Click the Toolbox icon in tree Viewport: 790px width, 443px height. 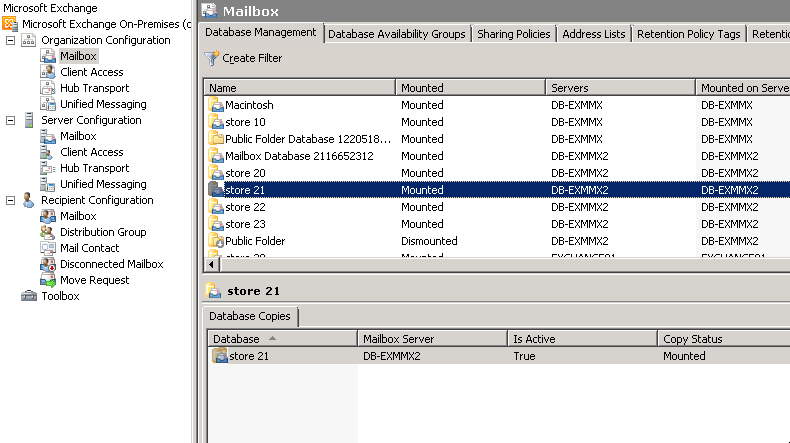[x=29, y=296]
